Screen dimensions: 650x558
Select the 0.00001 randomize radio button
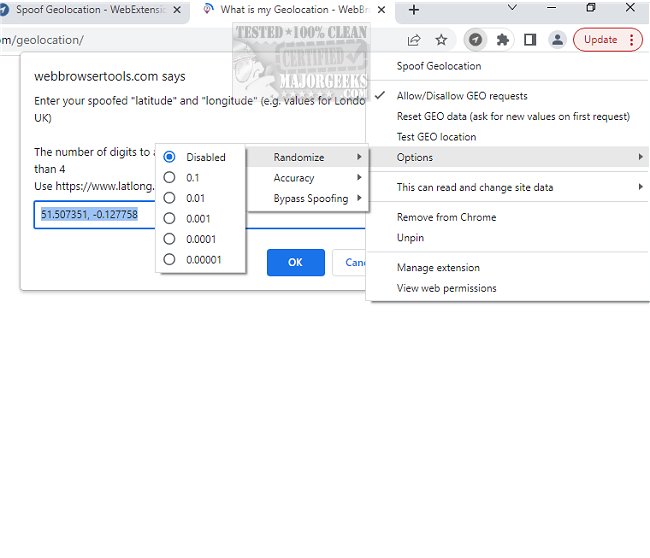pyautogui.click(x=169, y=259)
